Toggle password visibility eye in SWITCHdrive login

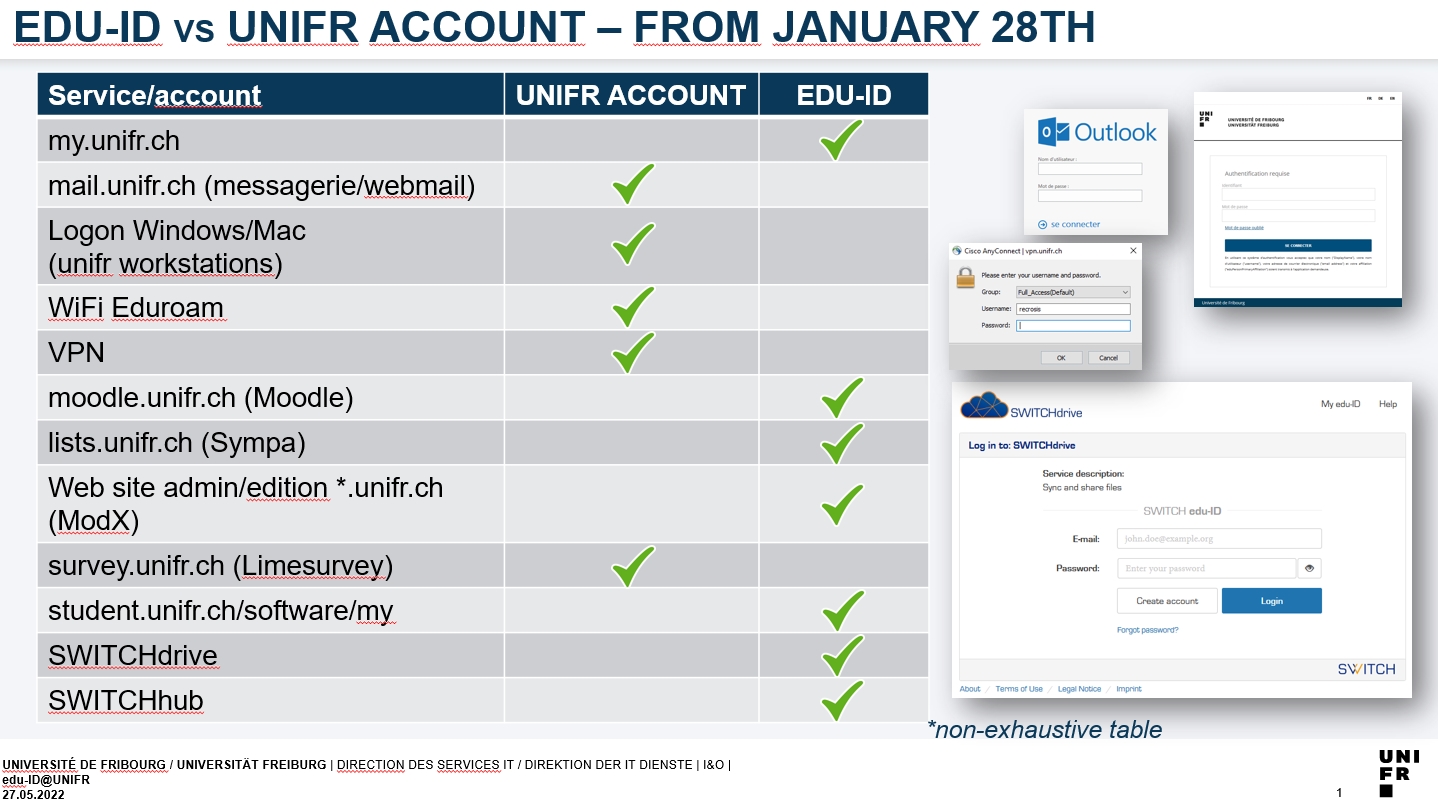pos(1310,568)
